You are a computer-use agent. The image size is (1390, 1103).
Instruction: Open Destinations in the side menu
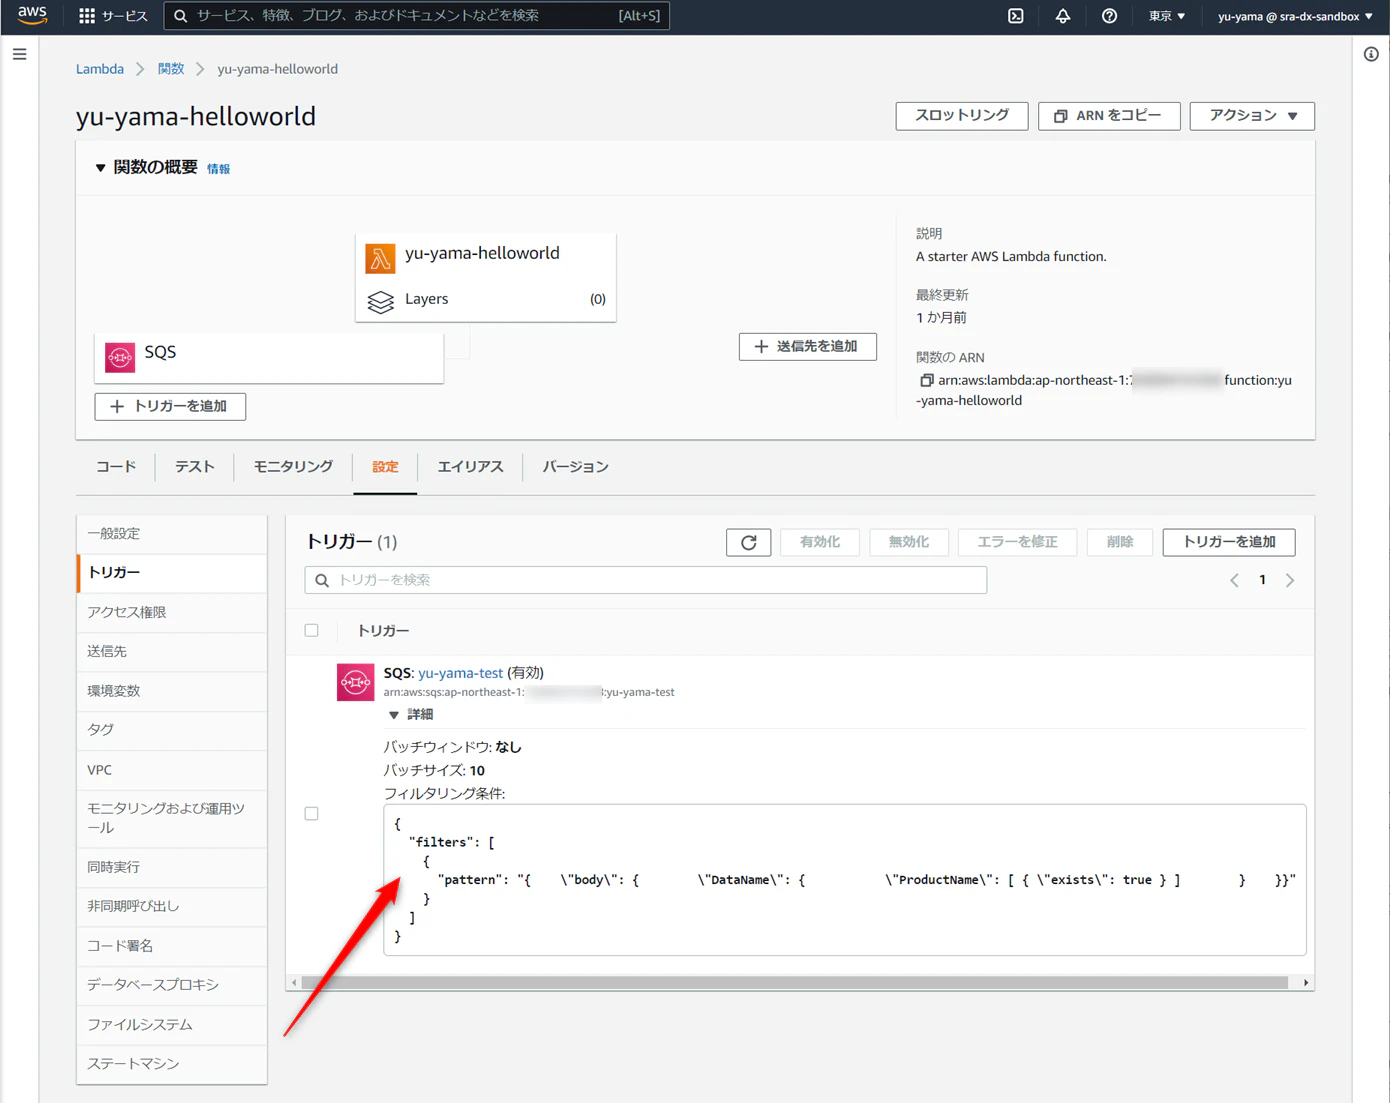[172, 651]
